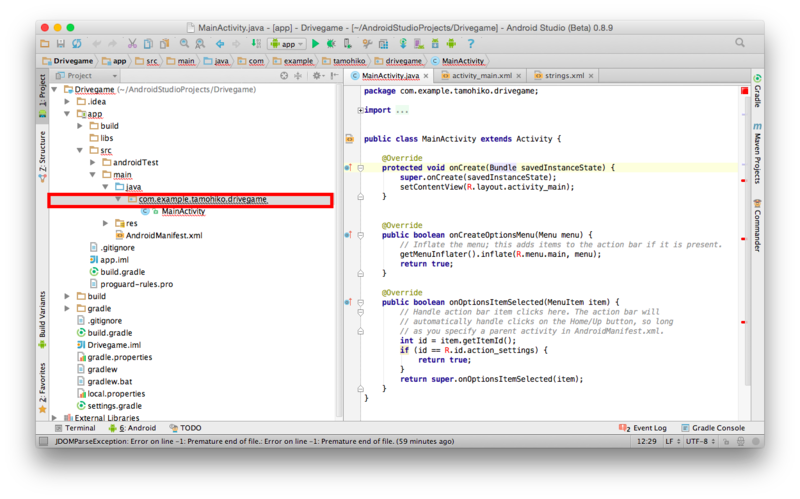Click the Replace icon in toolbar
Viewport: 800px width, 499px height.
click(200, 44)
